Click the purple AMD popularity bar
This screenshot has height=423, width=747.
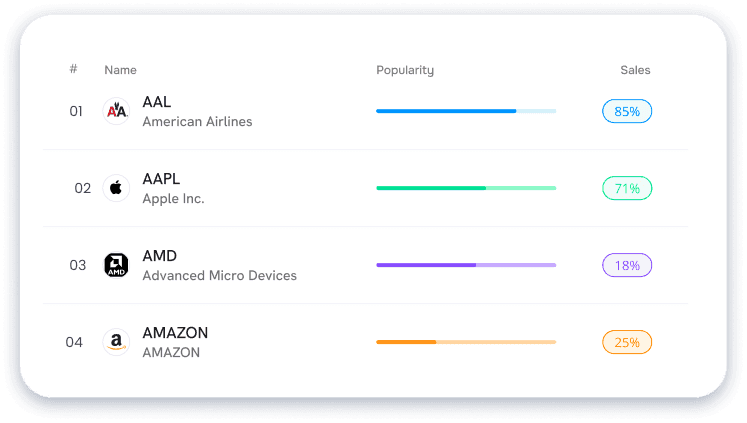pos(466,265)
